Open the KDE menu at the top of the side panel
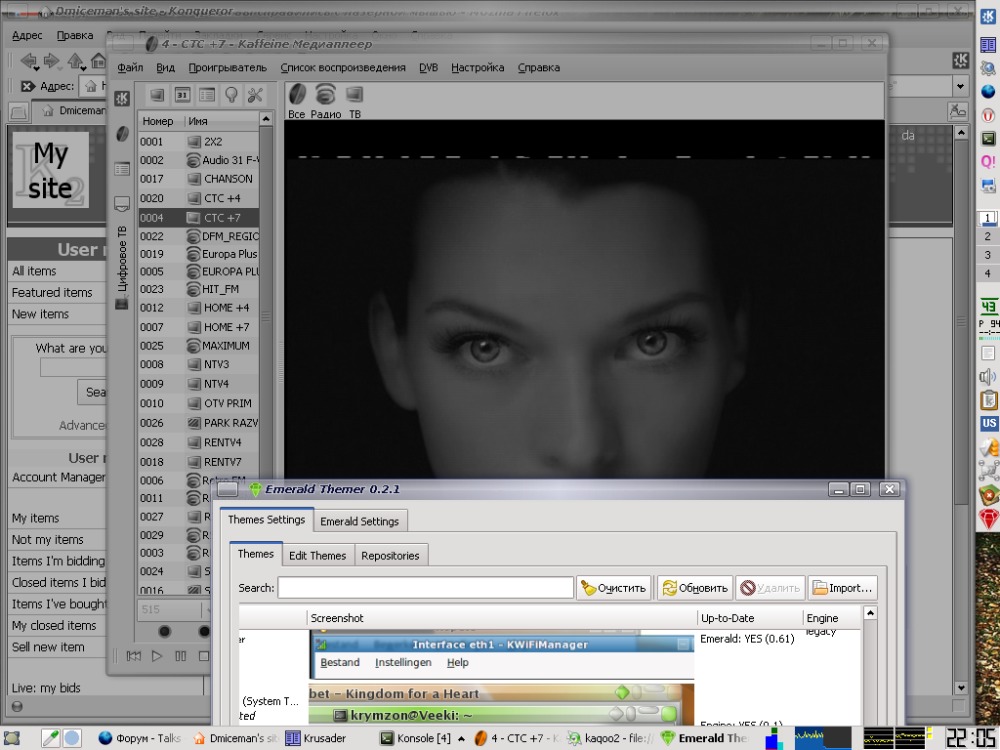Image resolution: width=1000 pixels, height=750 pixels. pyautogui.click(x=988, y=15)
